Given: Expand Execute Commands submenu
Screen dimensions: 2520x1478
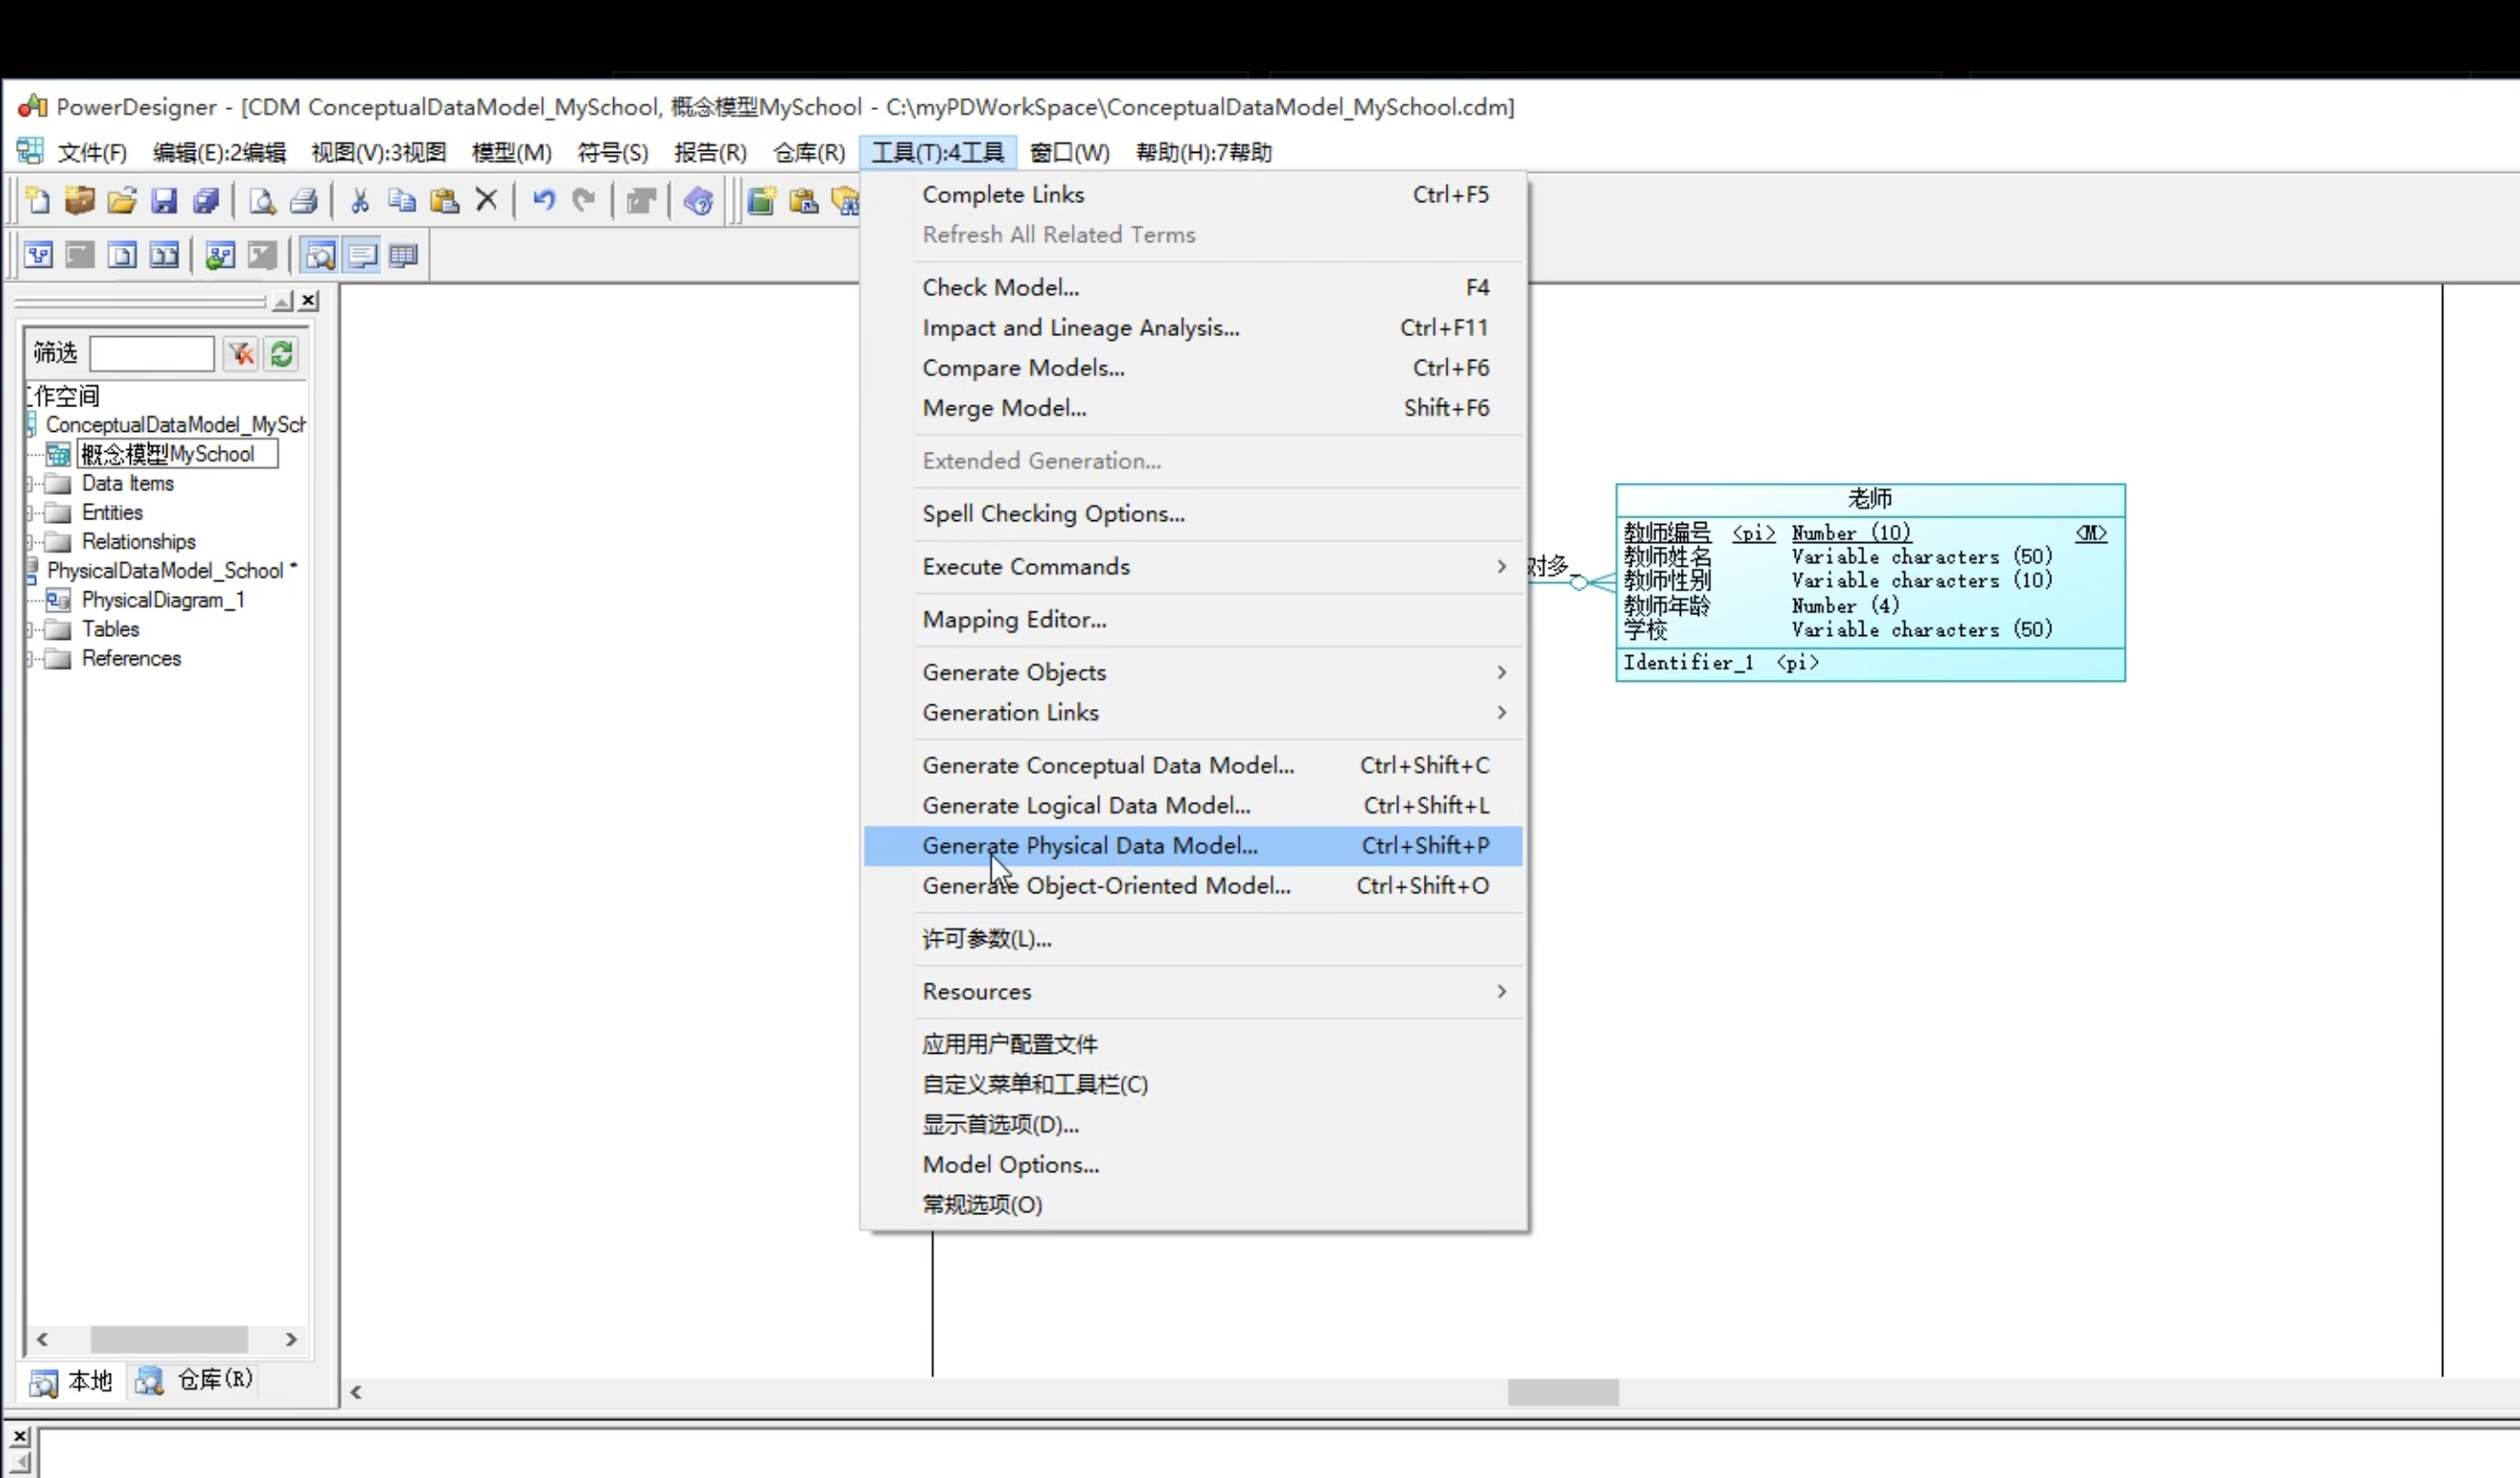Looking at the screenshot, I should [1025, 565].
